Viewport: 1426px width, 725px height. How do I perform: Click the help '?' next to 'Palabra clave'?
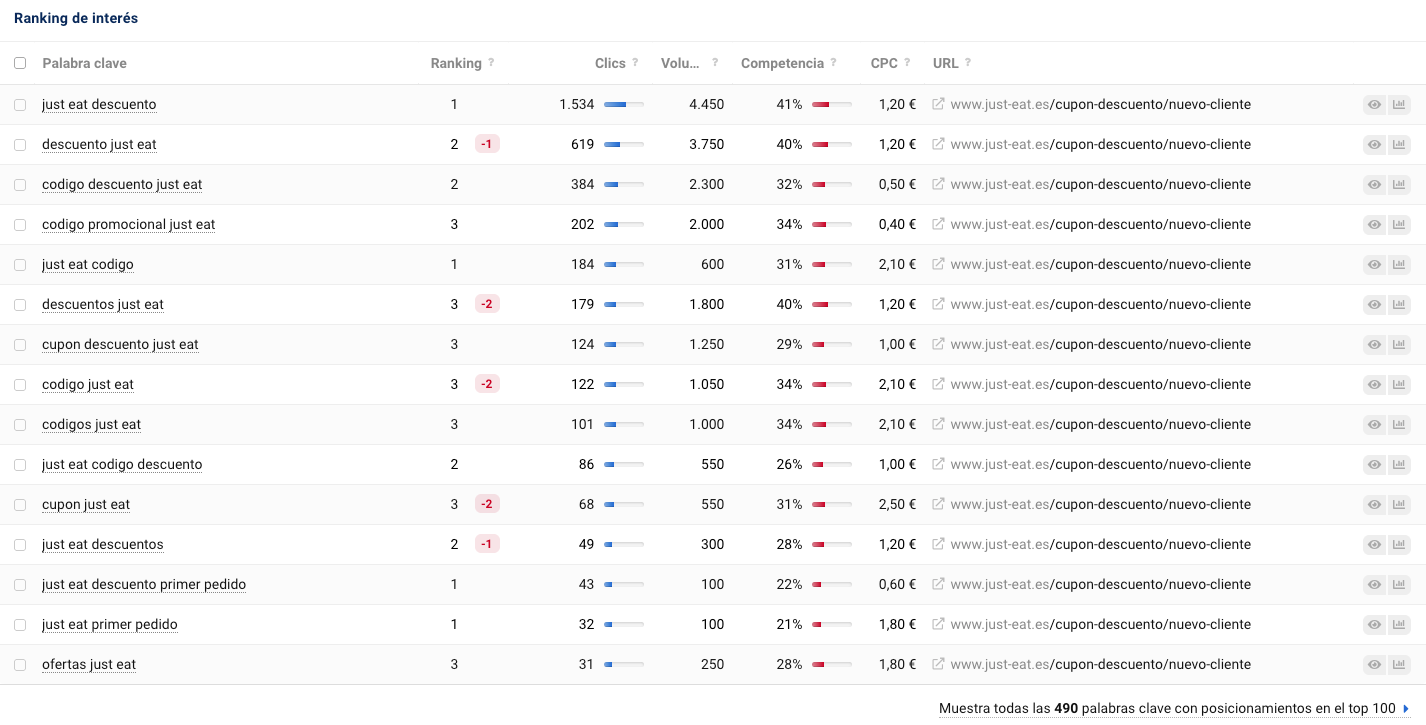[138, 62]
